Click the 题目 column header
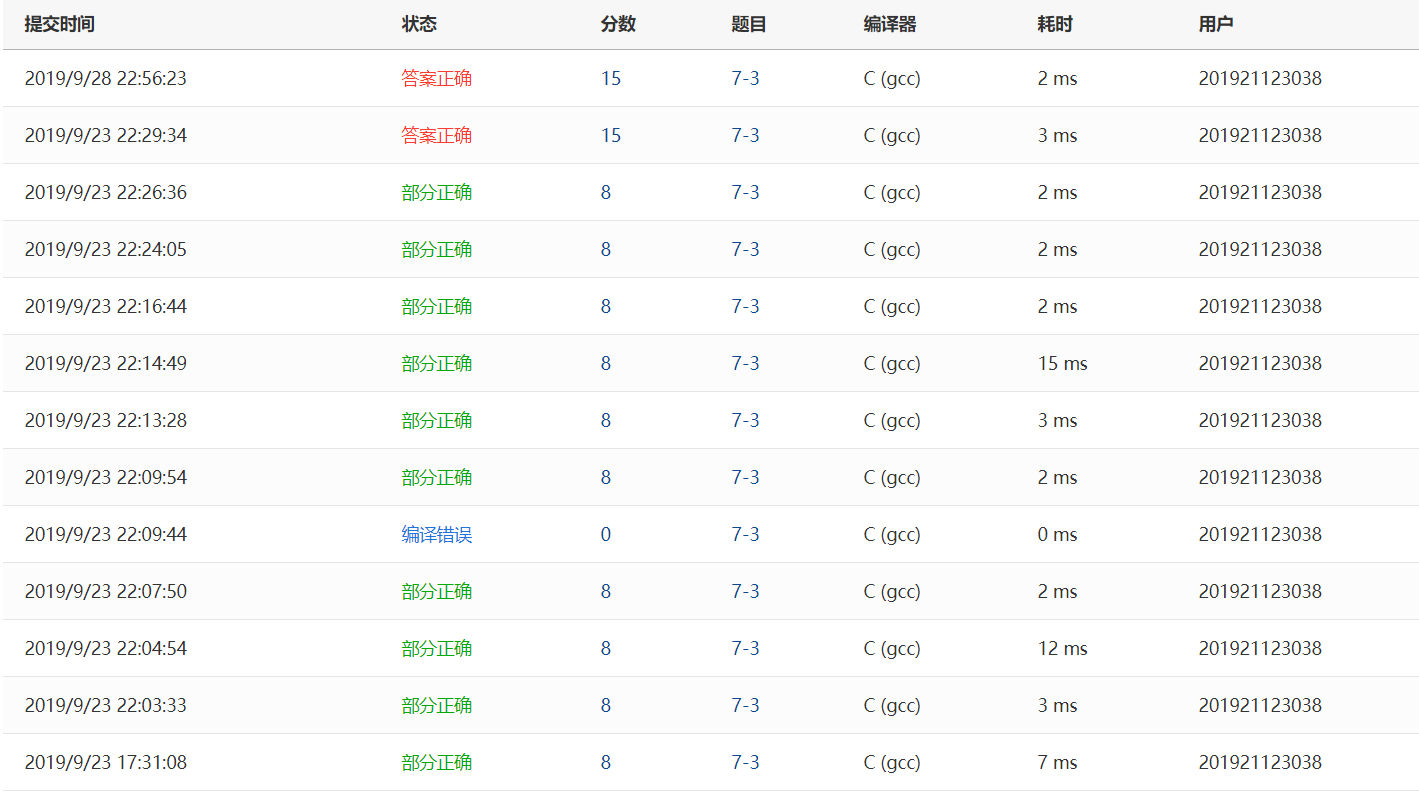This screenshot has width=1419, height=799. coord(749,24)
